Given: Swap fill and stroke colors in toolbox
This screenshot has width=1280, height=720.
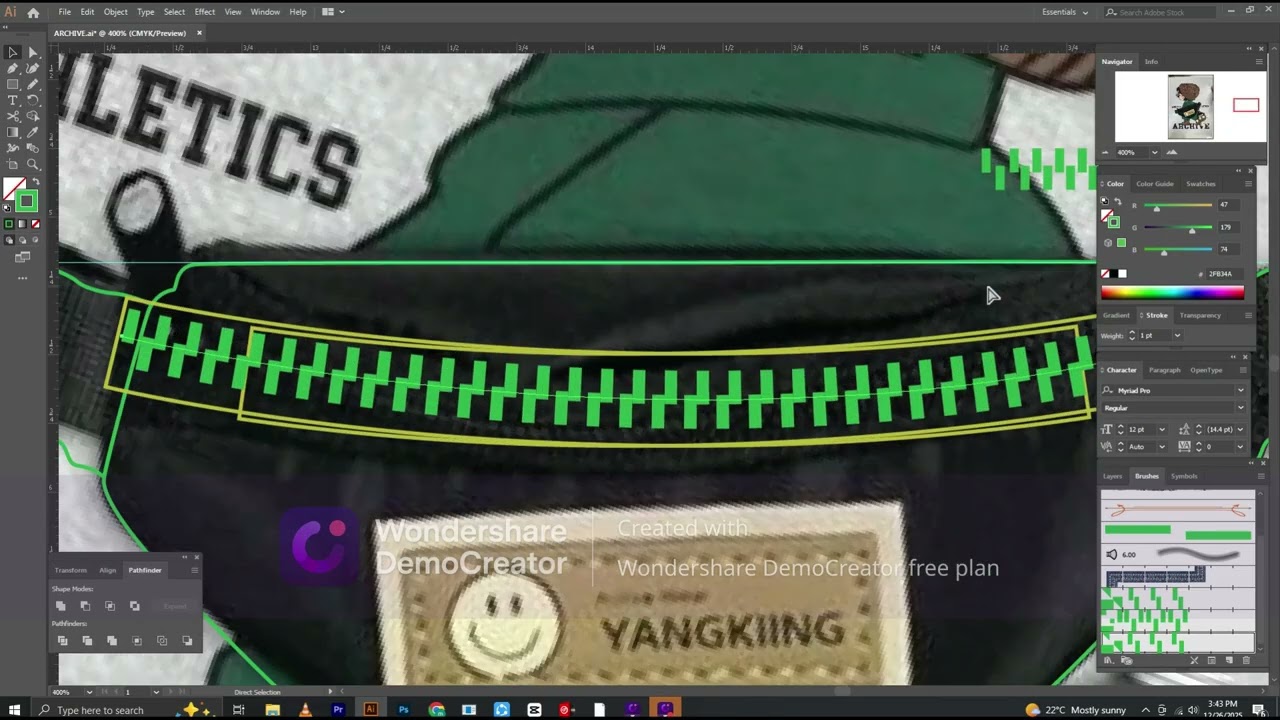Looking at the screenshot, I should [35, 181].
